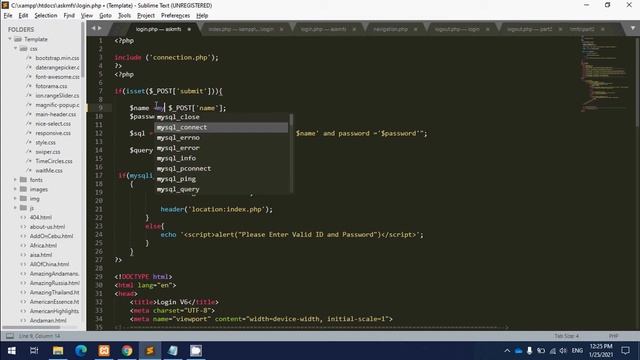640x360 pixels.
Task: Change PHP syntax in status bar
Action: point(613,336)
